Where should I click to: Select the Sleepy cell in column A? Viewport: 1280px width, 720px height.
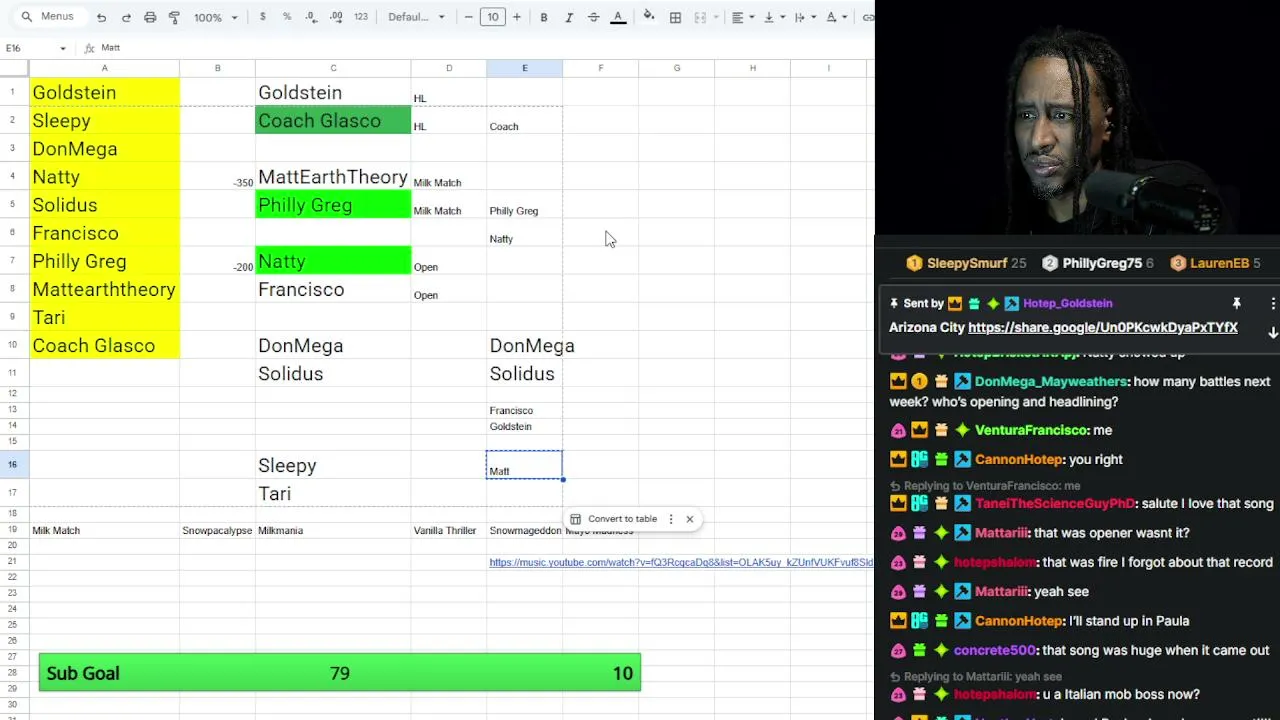click(x=104, y=120)
